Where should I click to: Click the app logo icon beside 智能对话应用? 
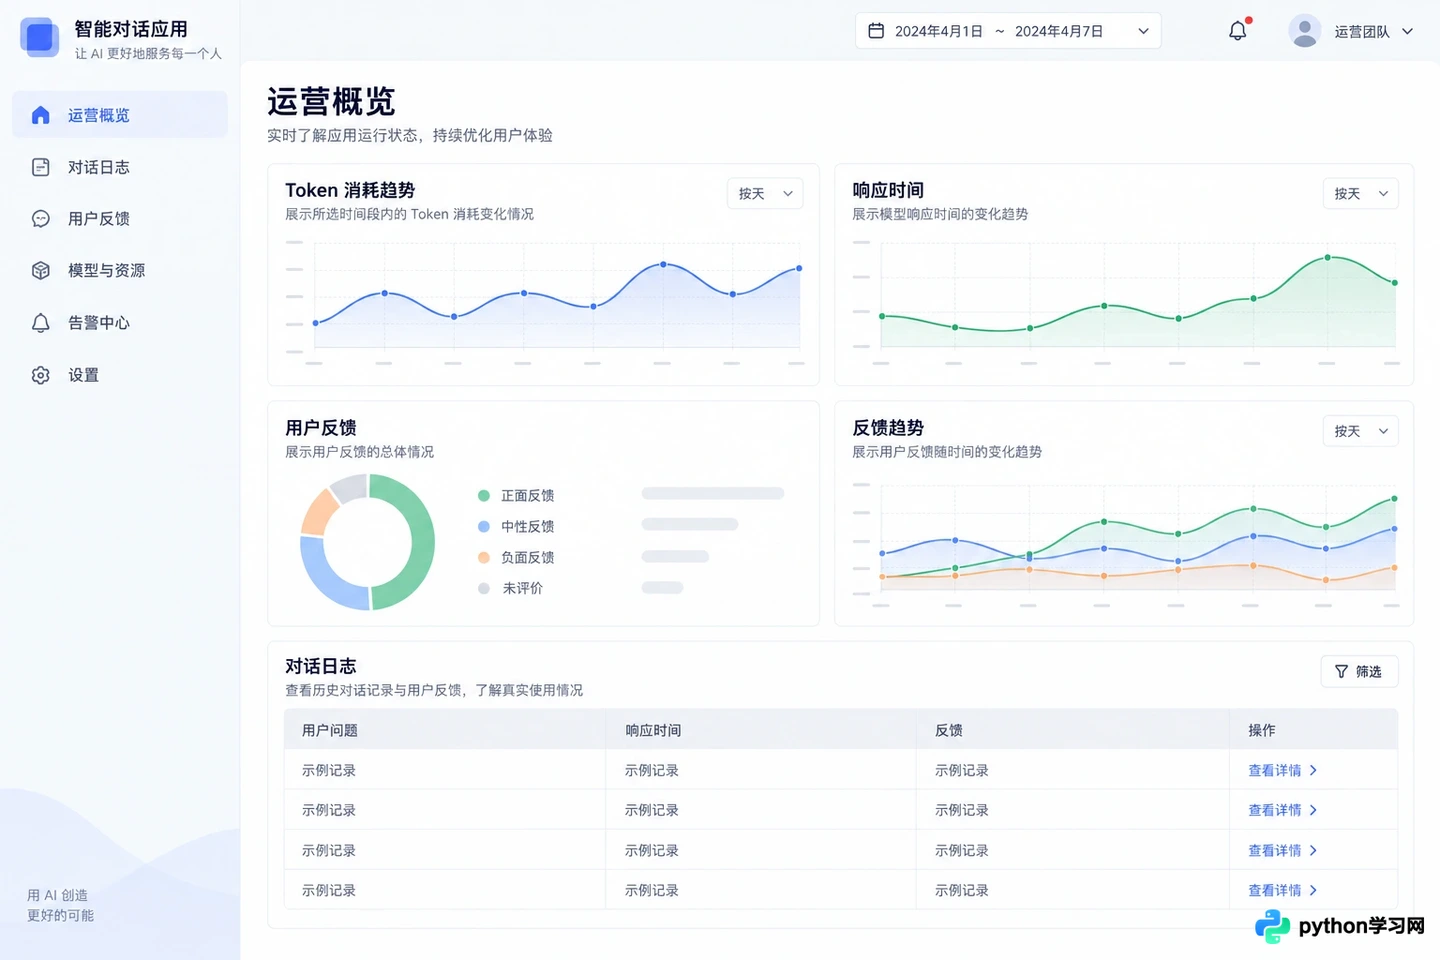point(40,37)
